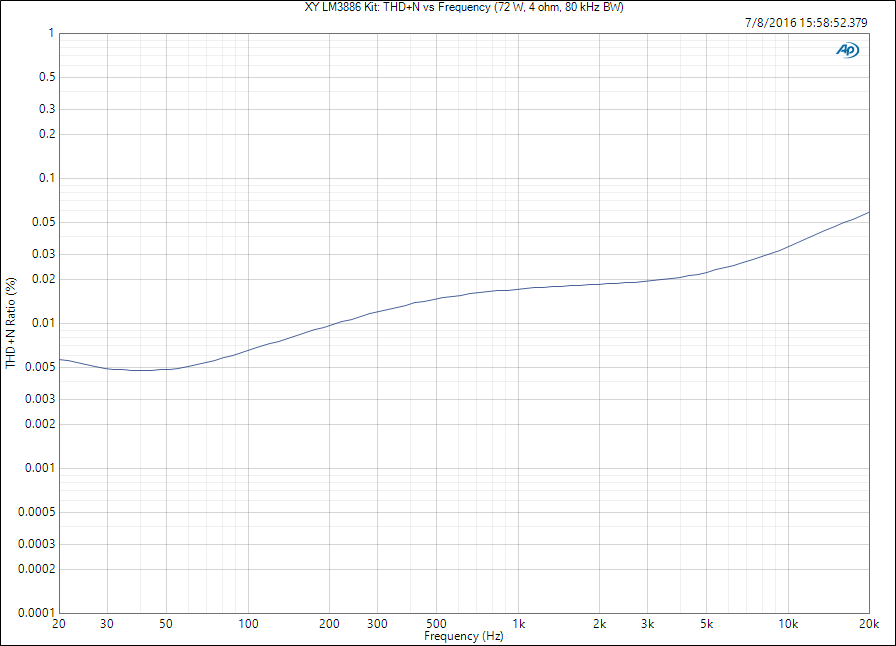Screen dimensions: 896x646
Task: Click the '10k' frequency tick label
Action: (788, 624)
